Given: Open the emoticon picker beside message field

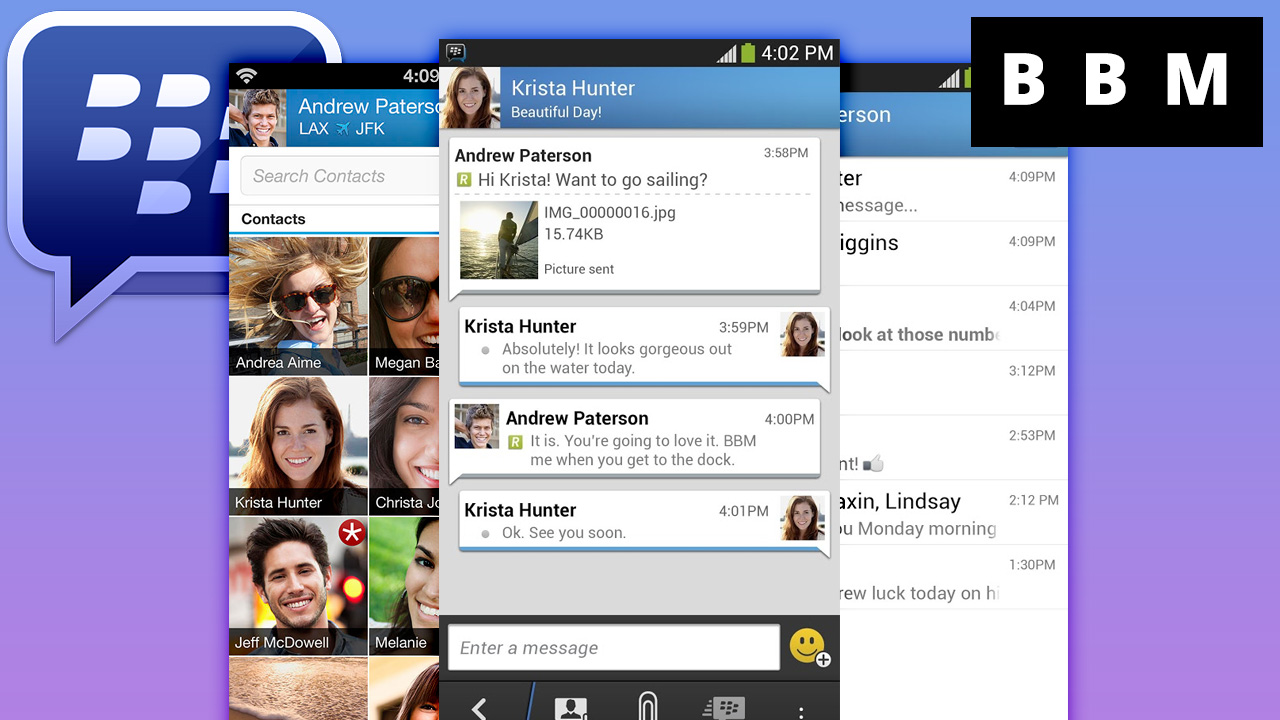Looking at the screenshot, I should 806,646.
